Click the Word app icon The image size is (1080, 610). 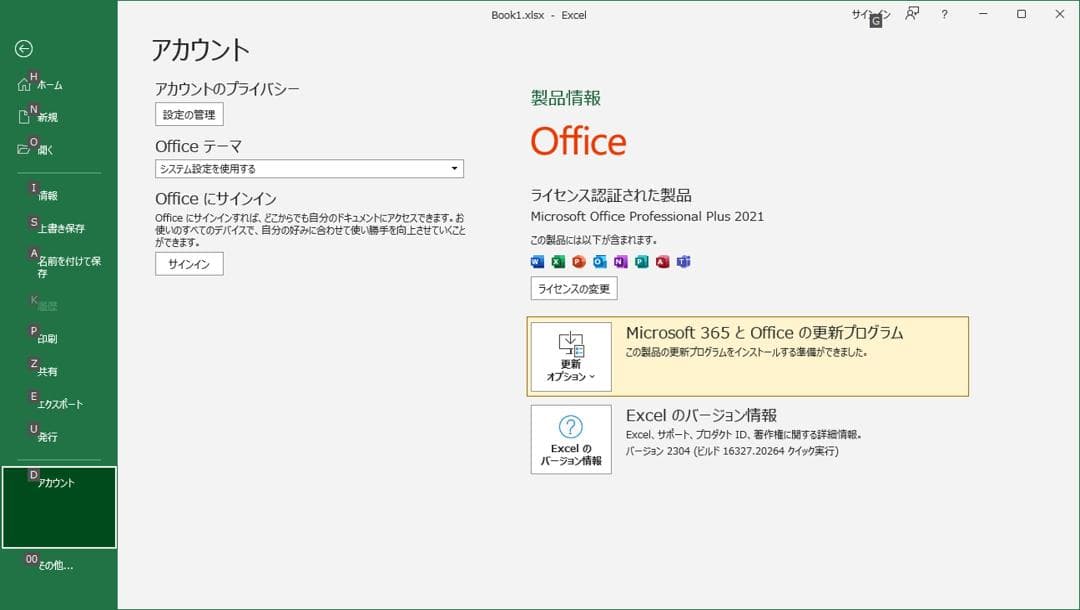click(x=536, y=261)
